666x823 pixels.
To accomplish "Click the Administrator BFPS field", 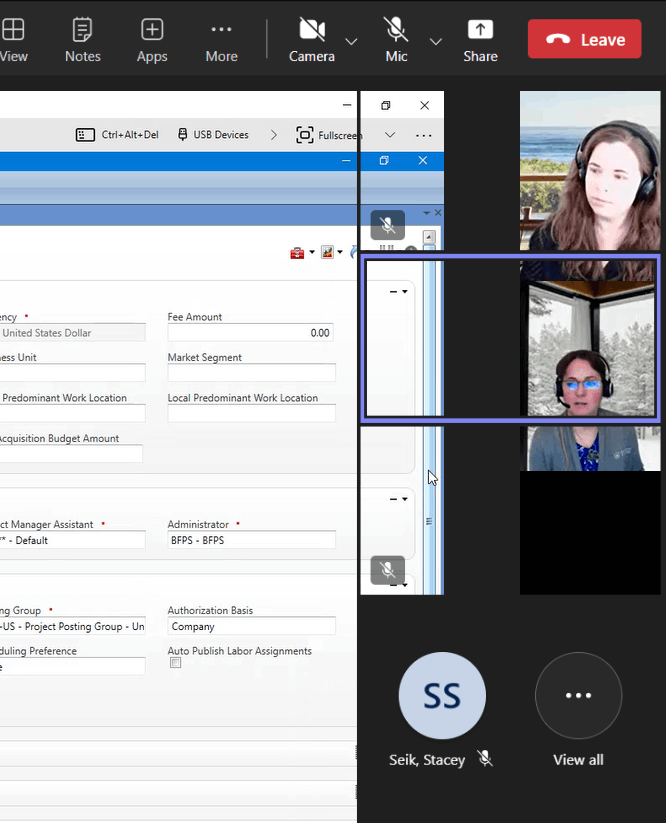I will pyautogui.click(x=251, y=540).
